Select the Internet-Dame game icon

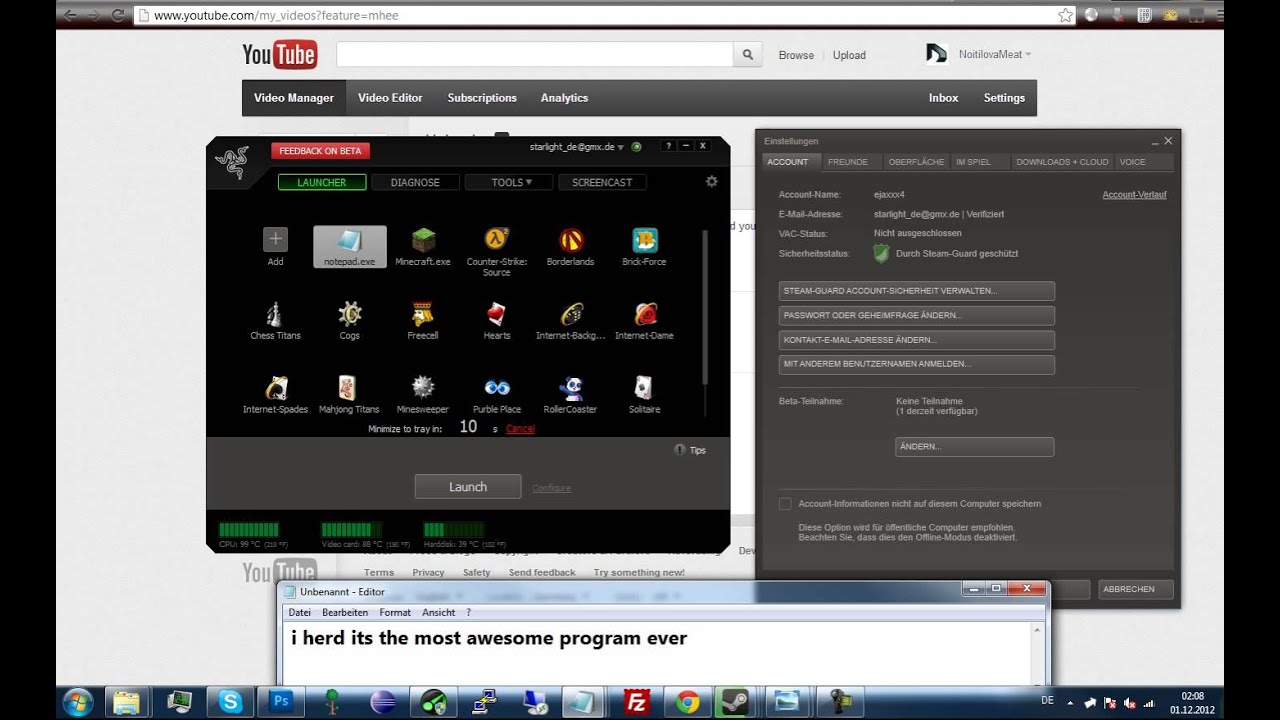coord(644,320)
